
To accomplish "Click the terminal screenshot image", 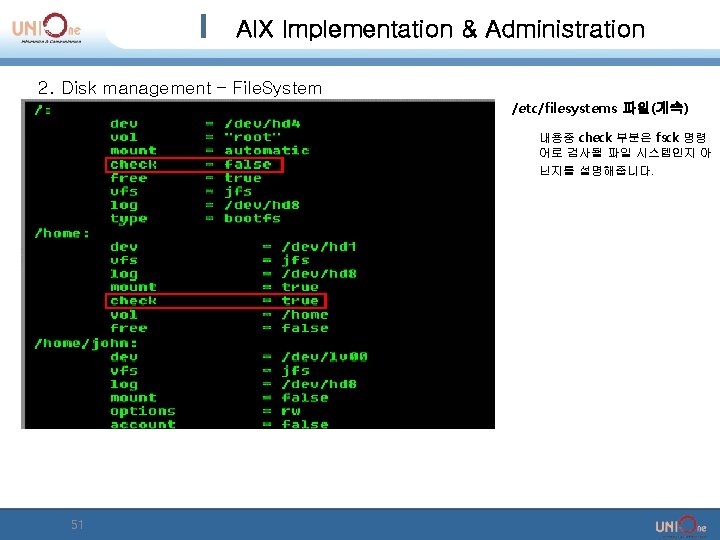I will coord(258,264).
